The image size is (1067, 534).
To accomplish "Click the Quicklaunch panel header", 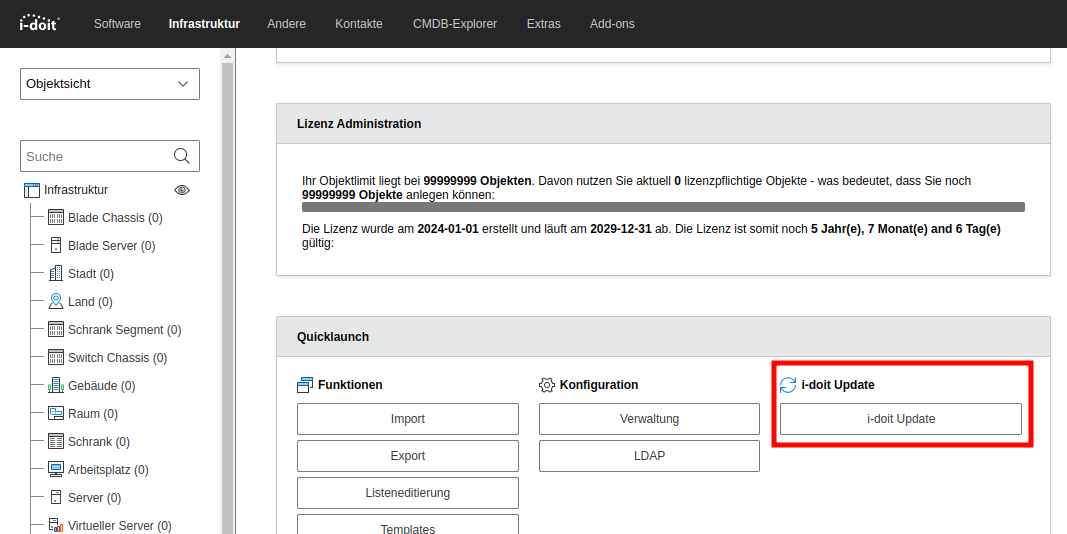I will pyautogui.click(x=663, y=337).
